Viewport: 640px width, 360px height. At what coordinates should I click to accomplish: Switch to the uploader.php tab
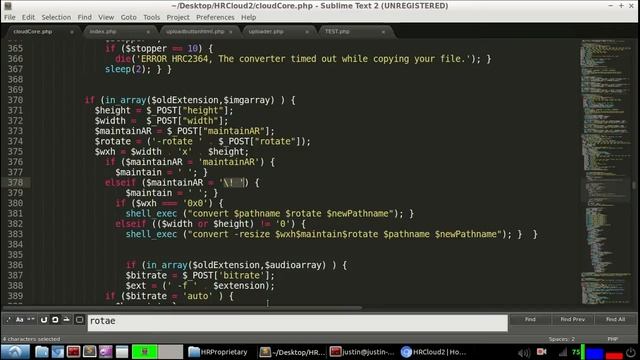pos(278,31)
